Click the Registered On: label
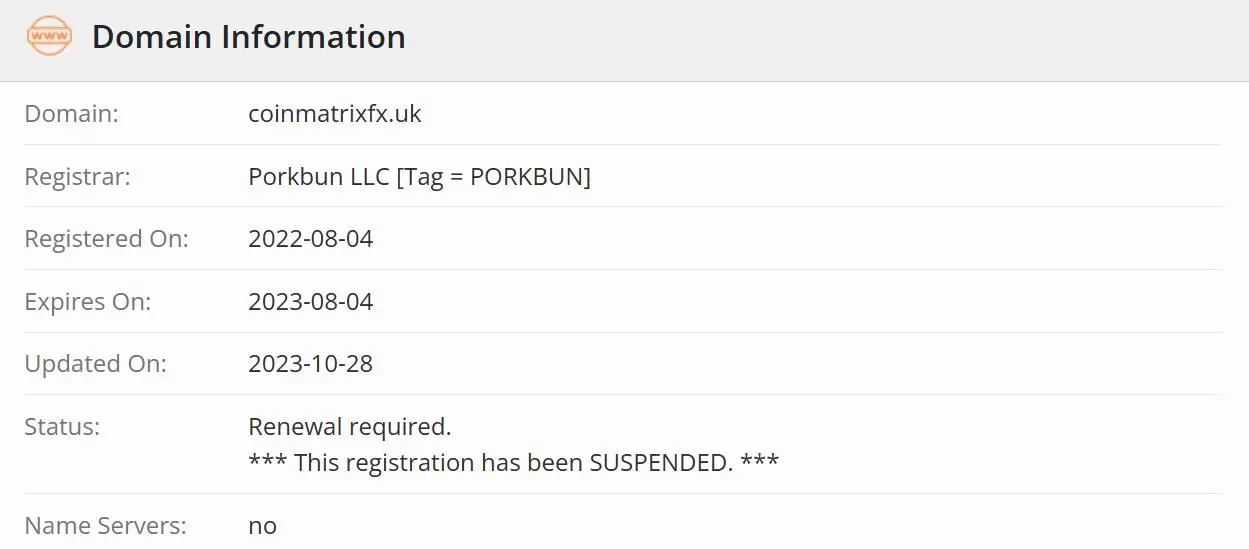 click(106, 239)
